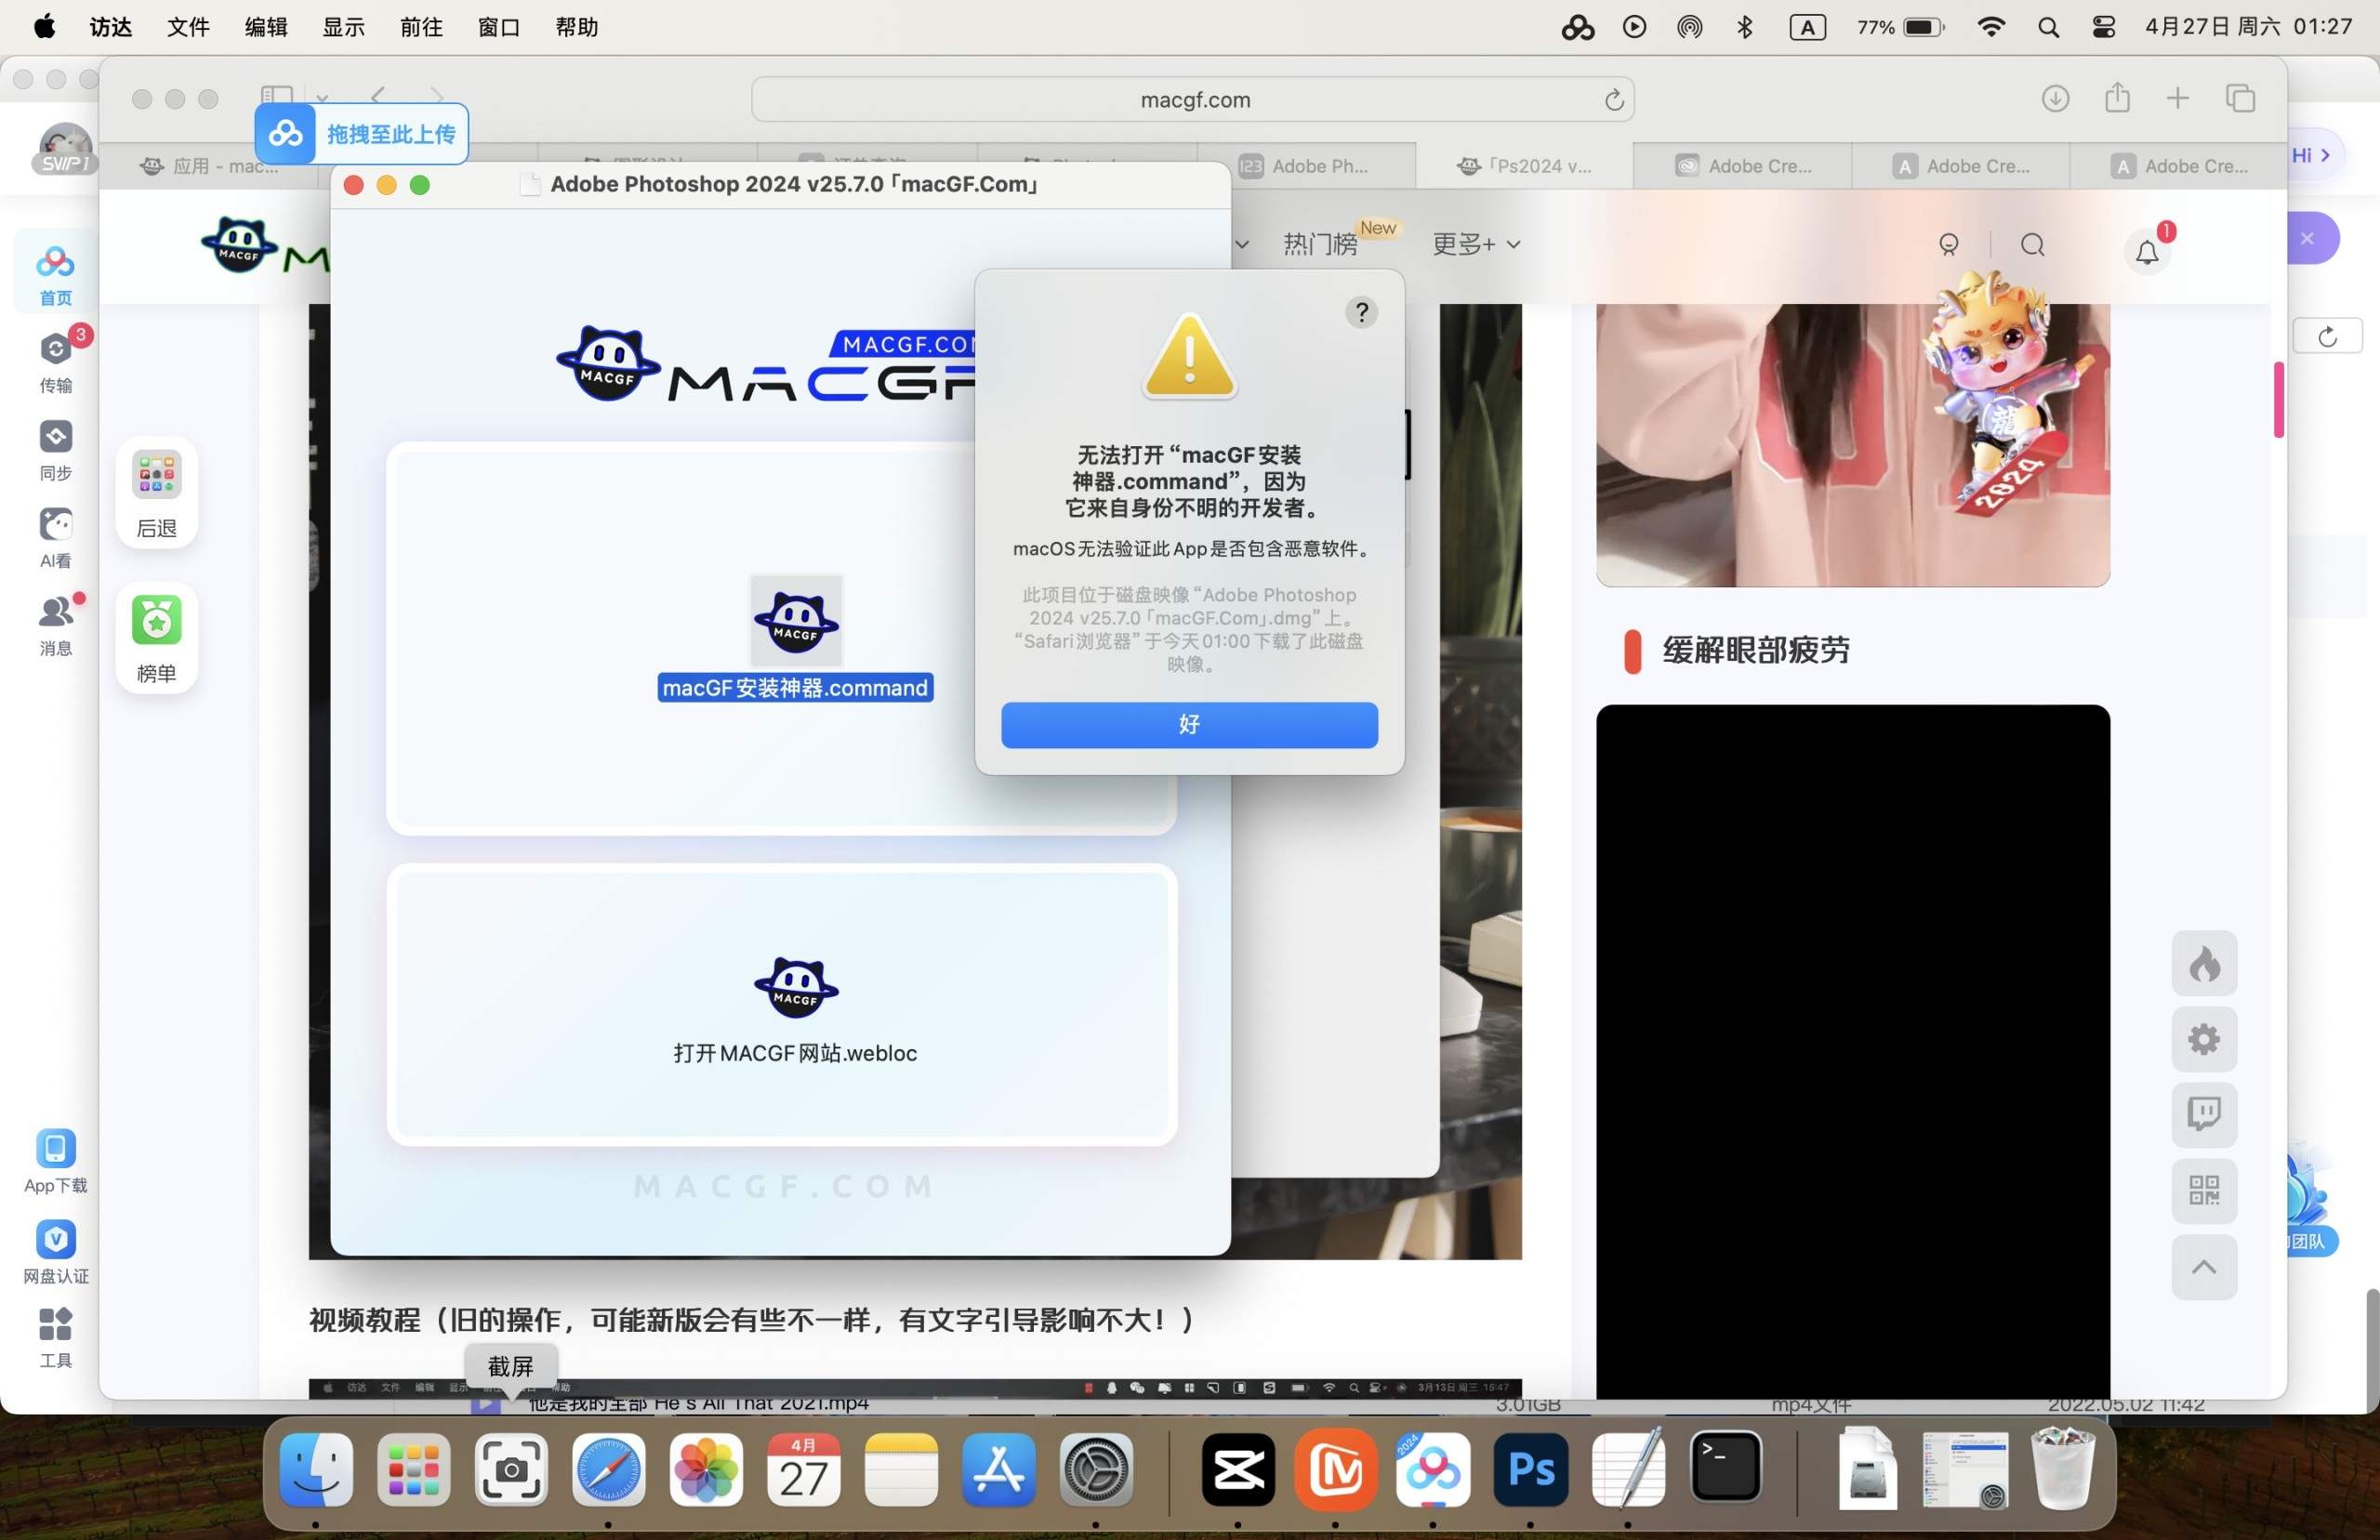
Task: Expand the Hi account chevron at top right
Action: [x=2327, y=154]
